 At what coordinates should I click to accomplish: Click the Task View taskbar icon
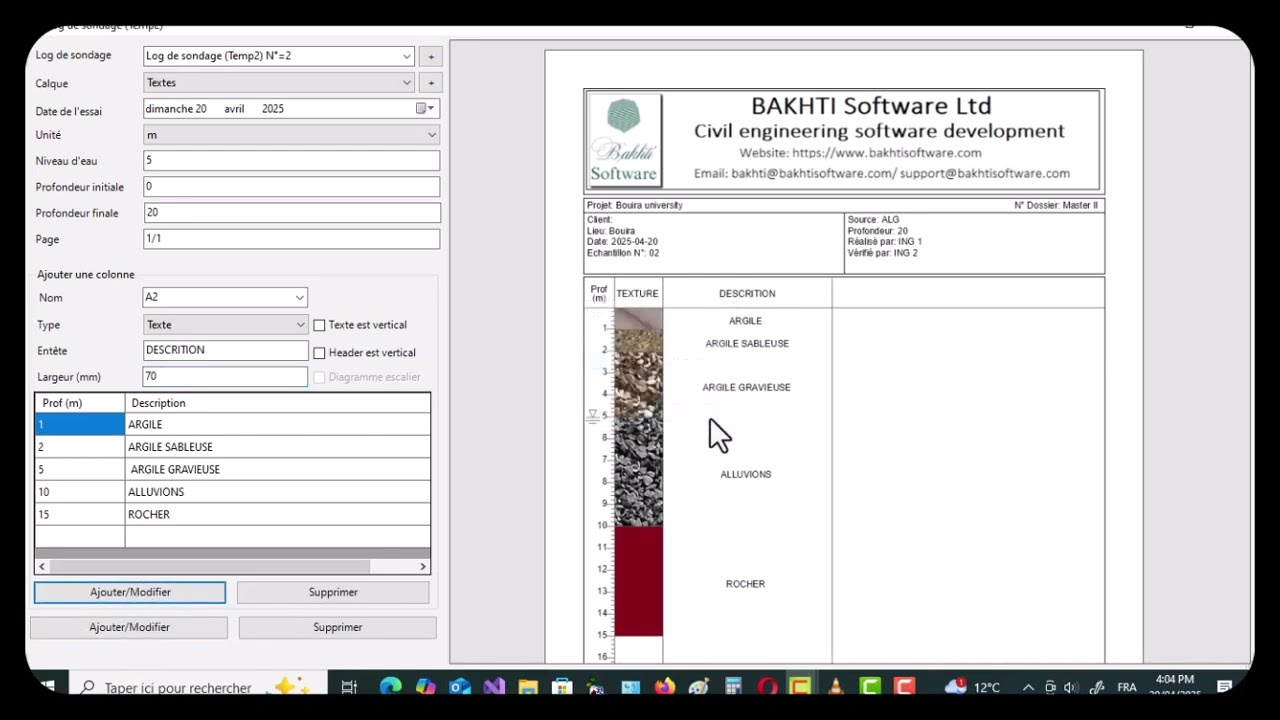(x=349, y=687)
